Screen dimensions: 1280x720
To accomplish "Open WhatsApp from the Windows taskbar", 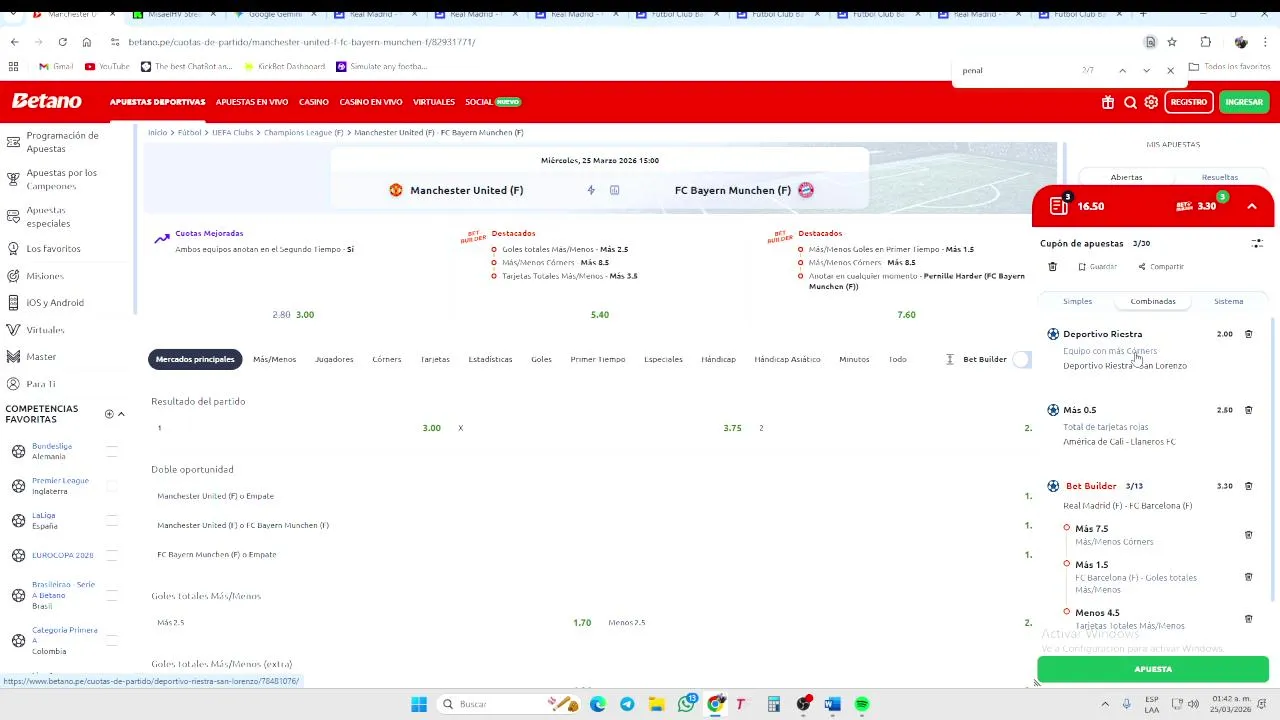I will (686, 704).
